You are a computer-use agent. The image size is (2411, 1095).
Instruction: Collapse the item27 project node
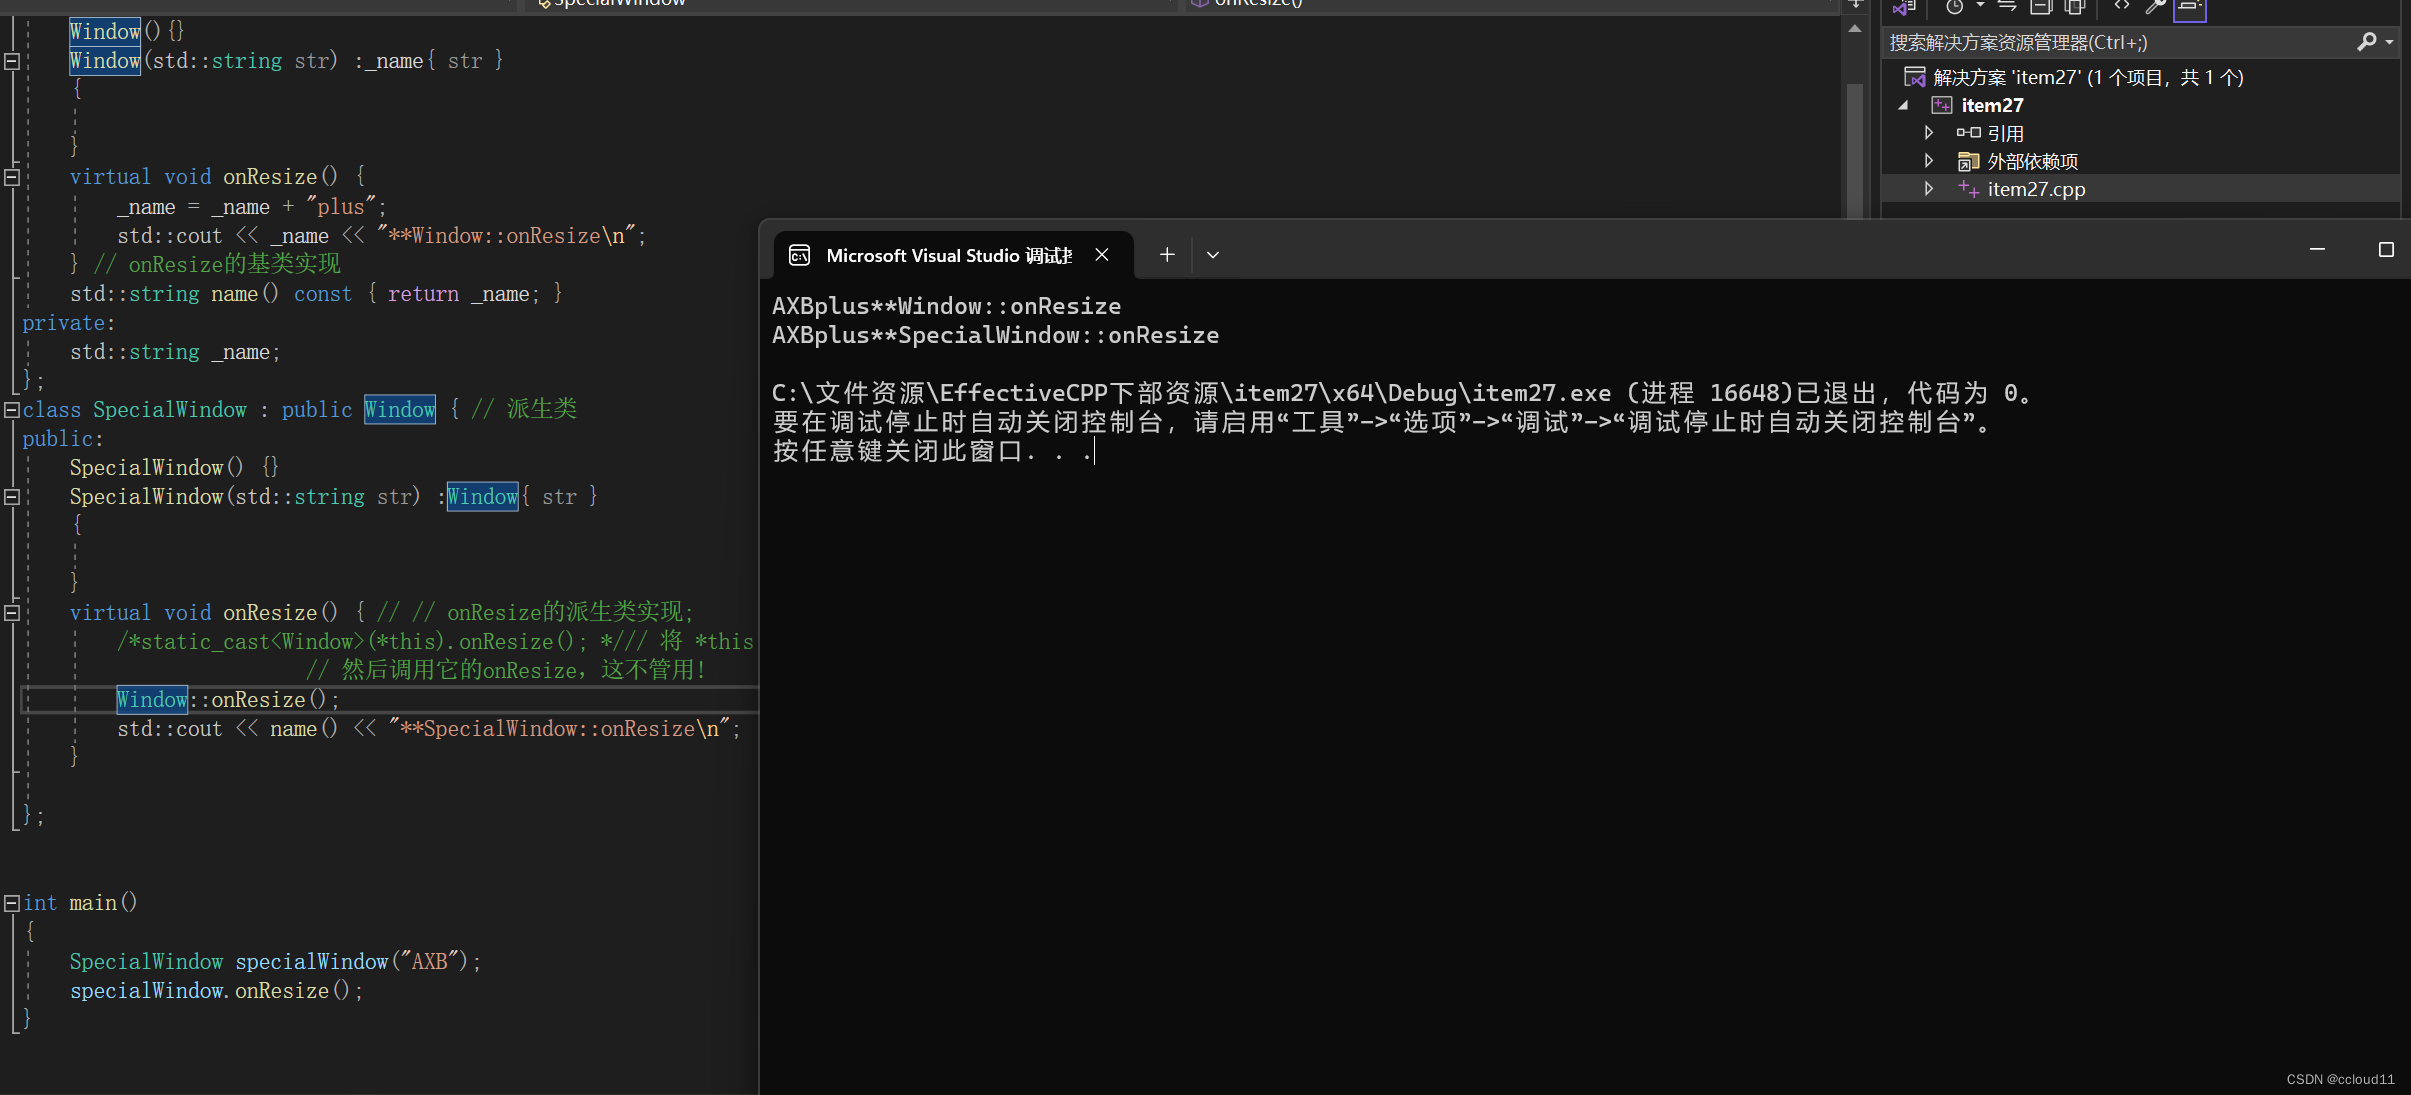pyautogui.click(x=1904, y=105)
